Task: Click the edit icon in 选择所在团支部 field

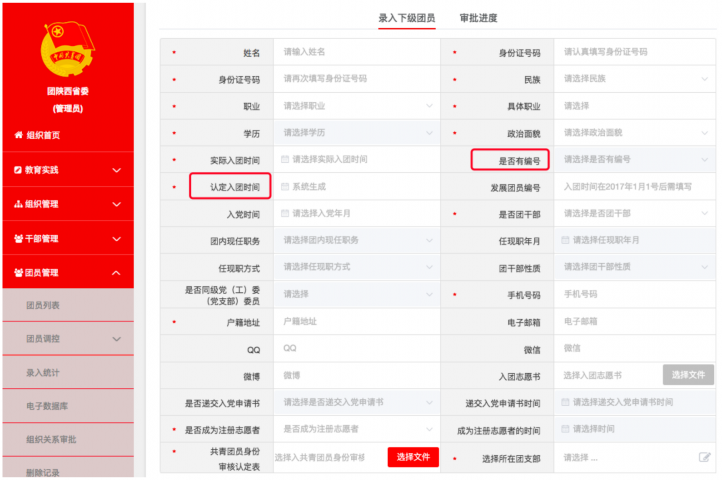Action: [704, 457]
